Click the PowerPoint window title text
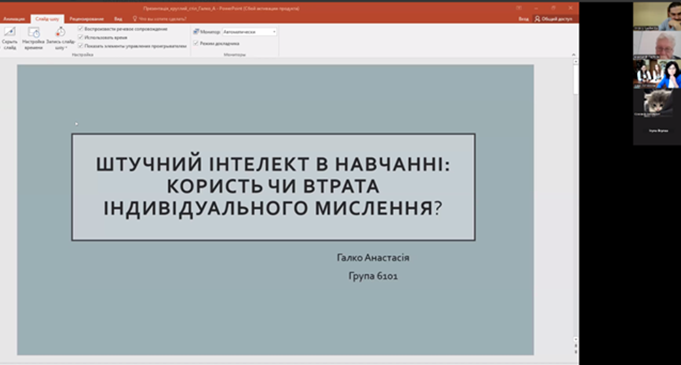 [x=221, y=8]
